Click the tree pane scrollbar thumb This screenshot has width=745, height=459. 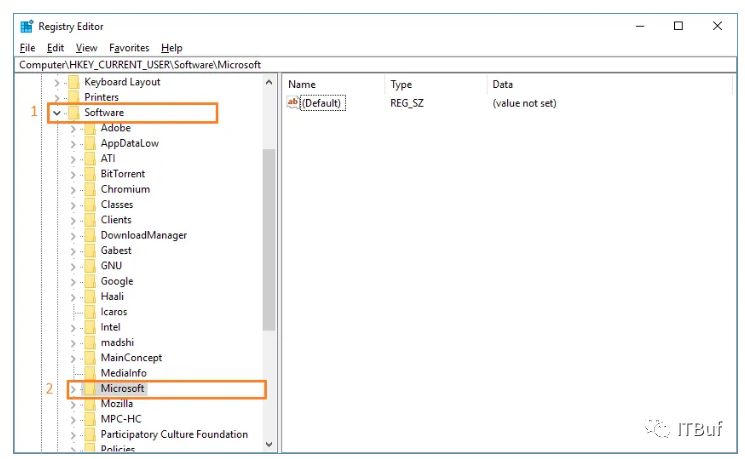[x=269, y=239]
